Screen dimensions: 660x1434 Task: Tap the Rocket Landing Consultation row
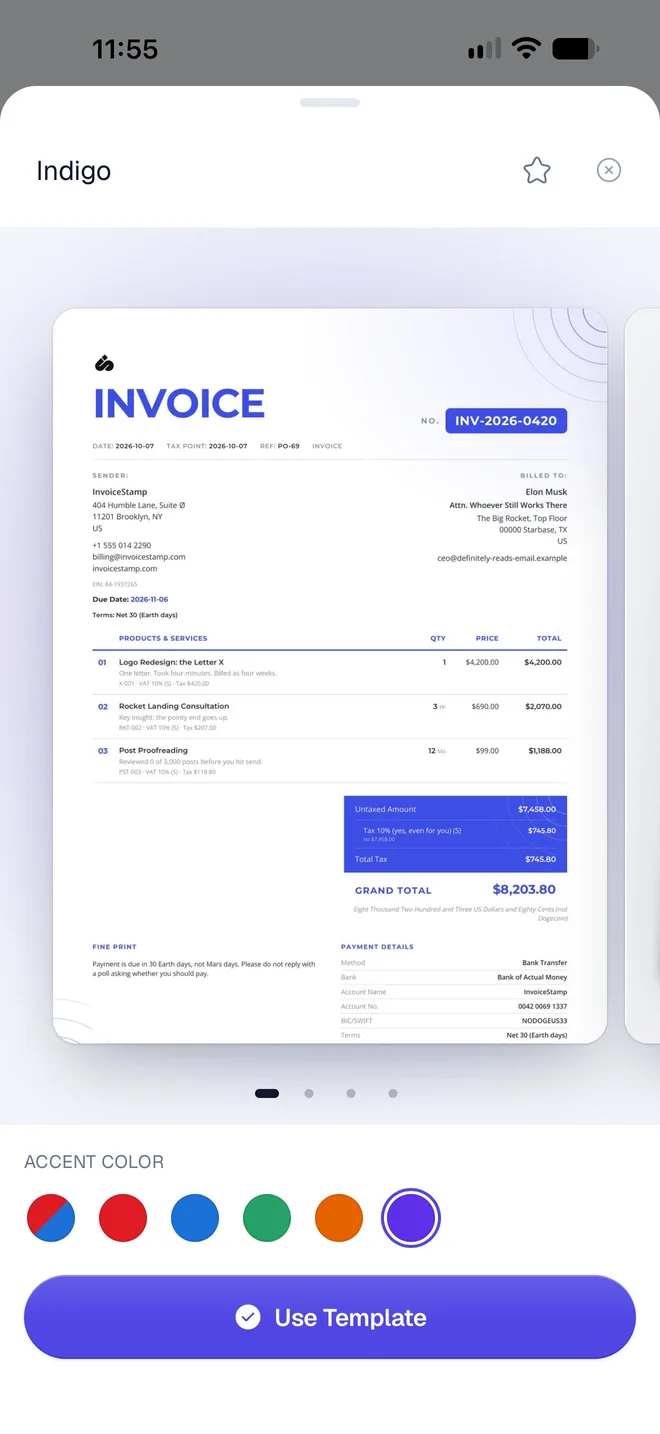point(330,716)
